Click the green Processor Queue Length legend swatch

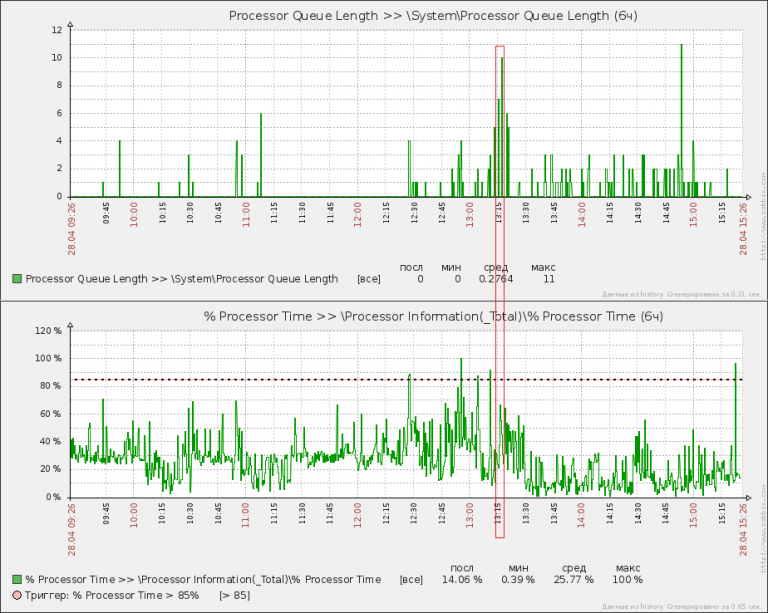click(17, 279)
